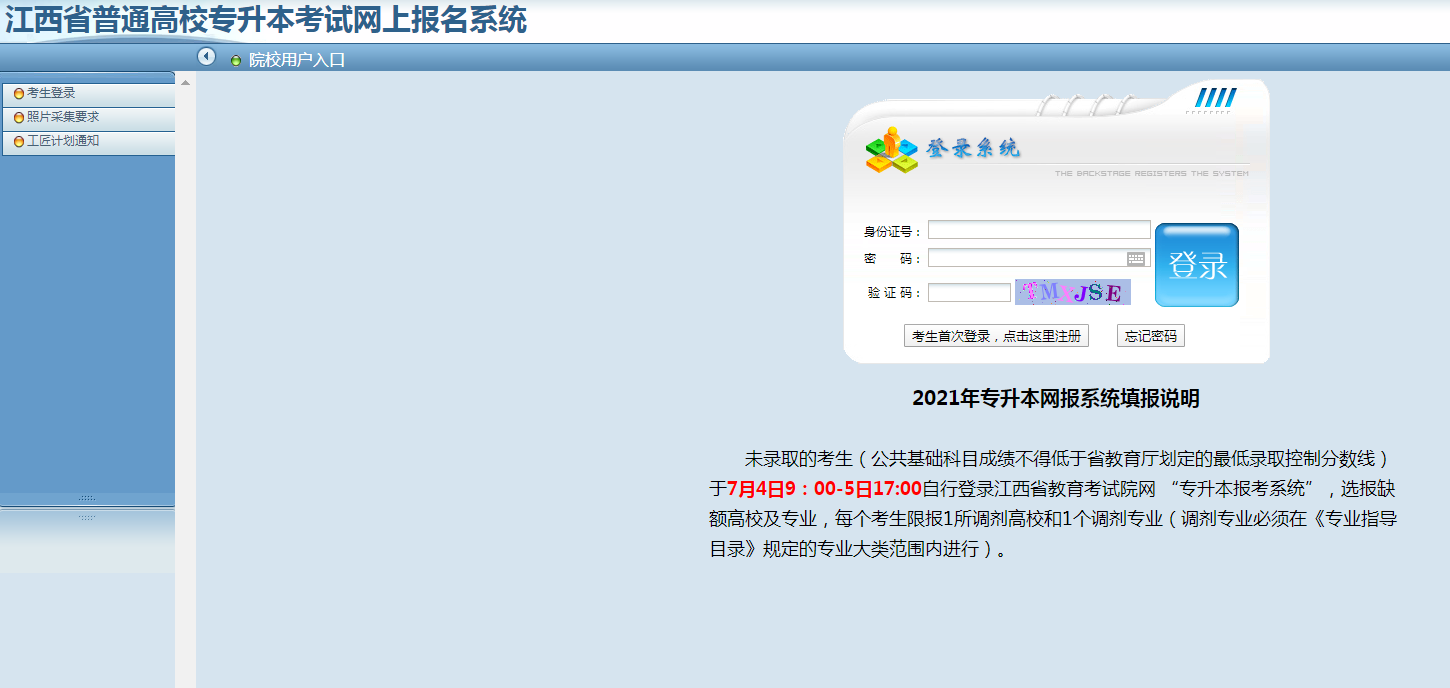Image resolution: width=1450 pixels, height=688 pixels.
Task: Click the blue striped logo in login panel corner
Action: 1215,98
